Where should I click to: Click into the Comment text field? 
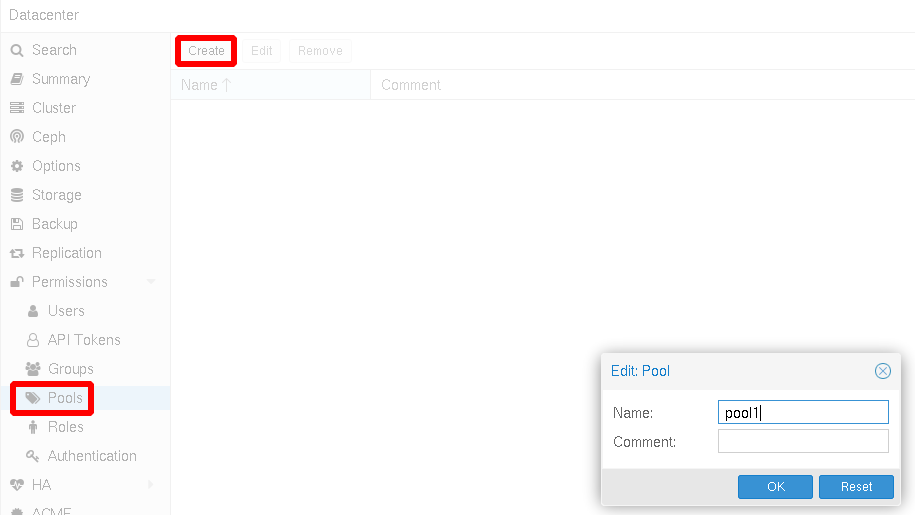point(803,441)
